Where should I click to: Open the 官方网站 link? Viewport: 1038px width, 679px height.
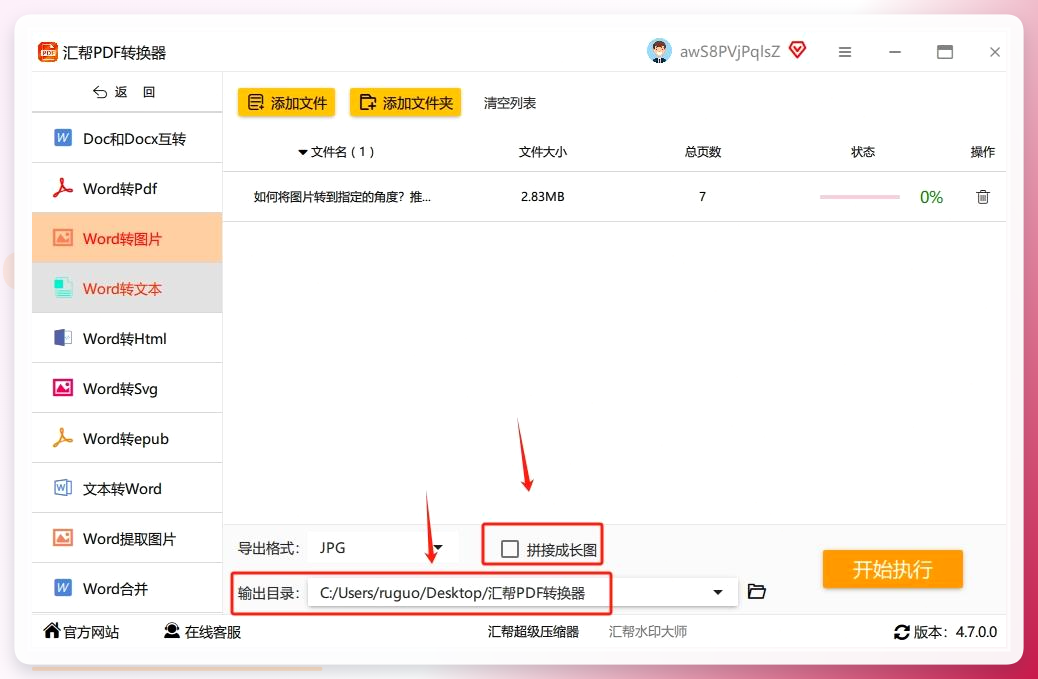coord(81,631)
